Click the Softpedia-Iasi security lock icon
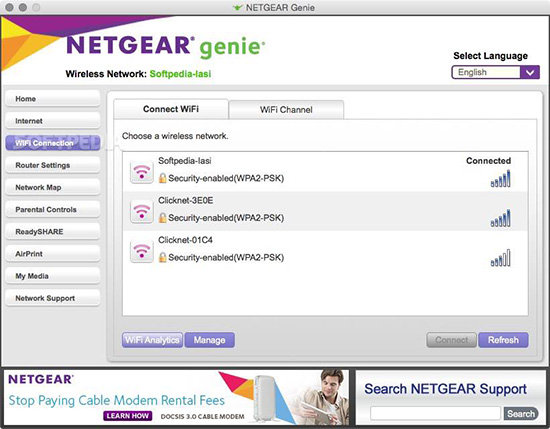The width and height of the screenshot is (550, 429). click(x=162, y=178)
